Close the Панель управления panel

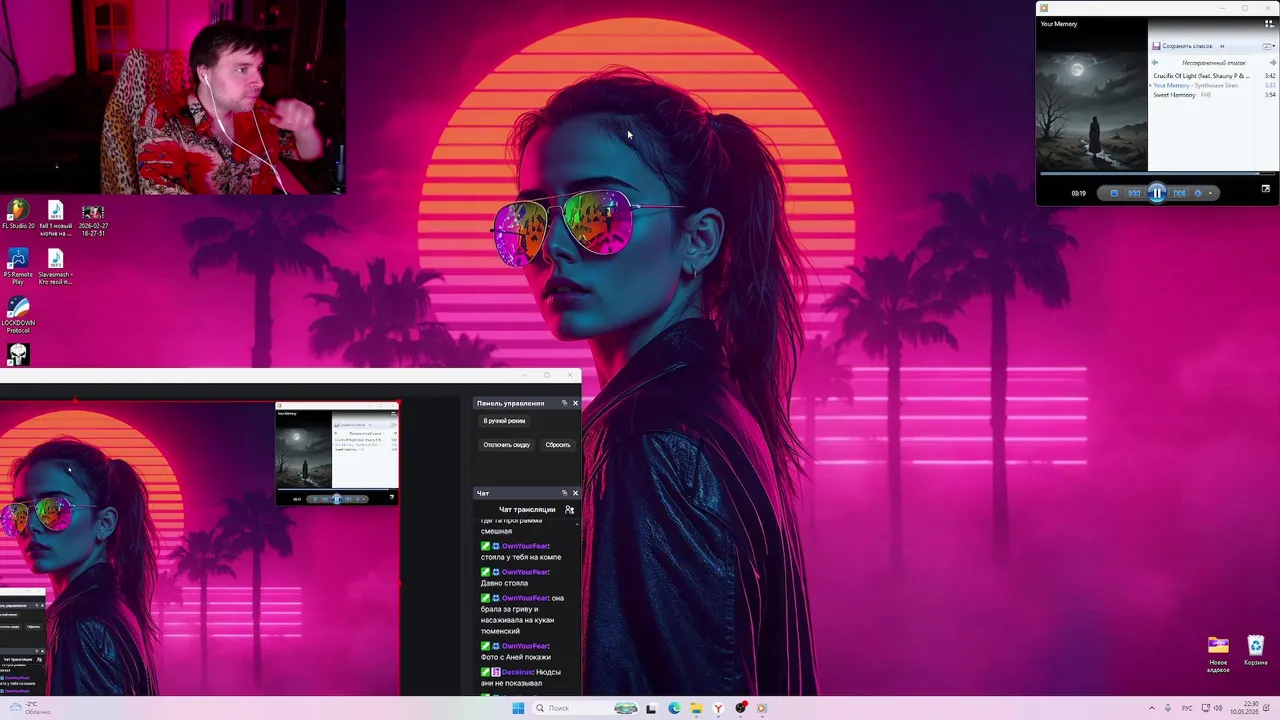coord(575,403)
